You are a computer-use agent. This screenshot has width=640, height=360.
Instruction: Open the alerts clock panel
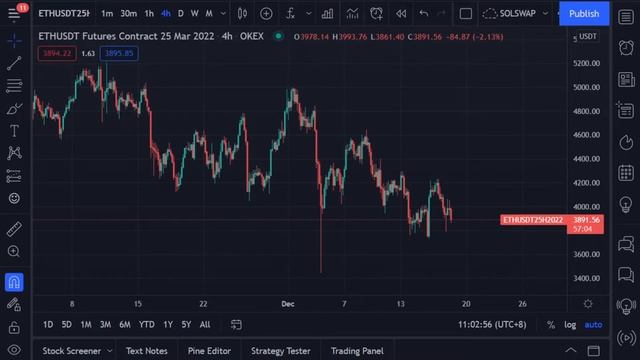click(626, 48)
